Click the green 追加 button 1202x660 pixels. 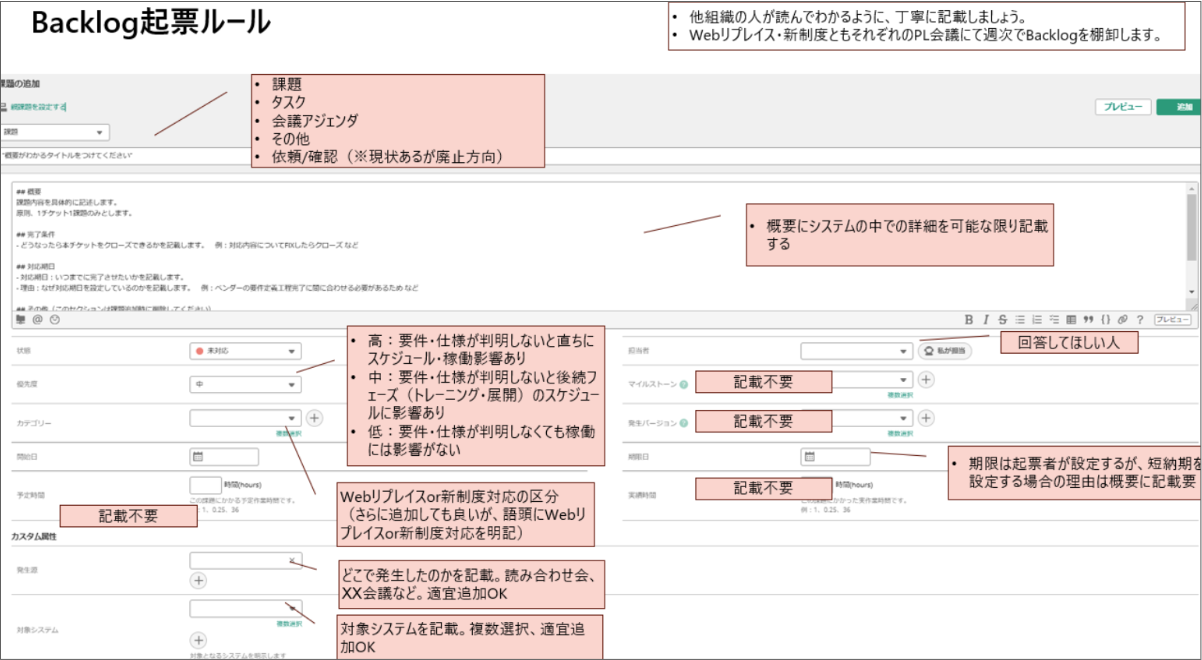pos(1180,105)
